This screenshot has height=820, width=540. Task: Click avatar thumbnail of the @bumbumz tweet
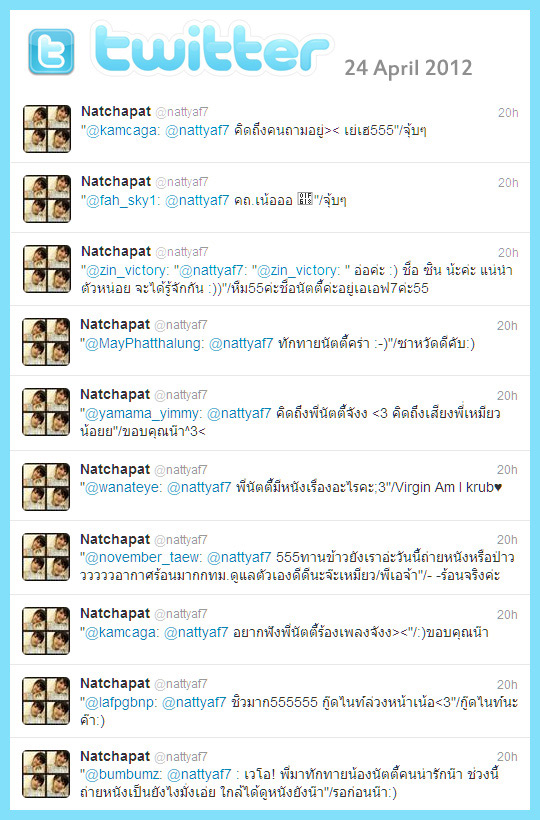[46, 774]
